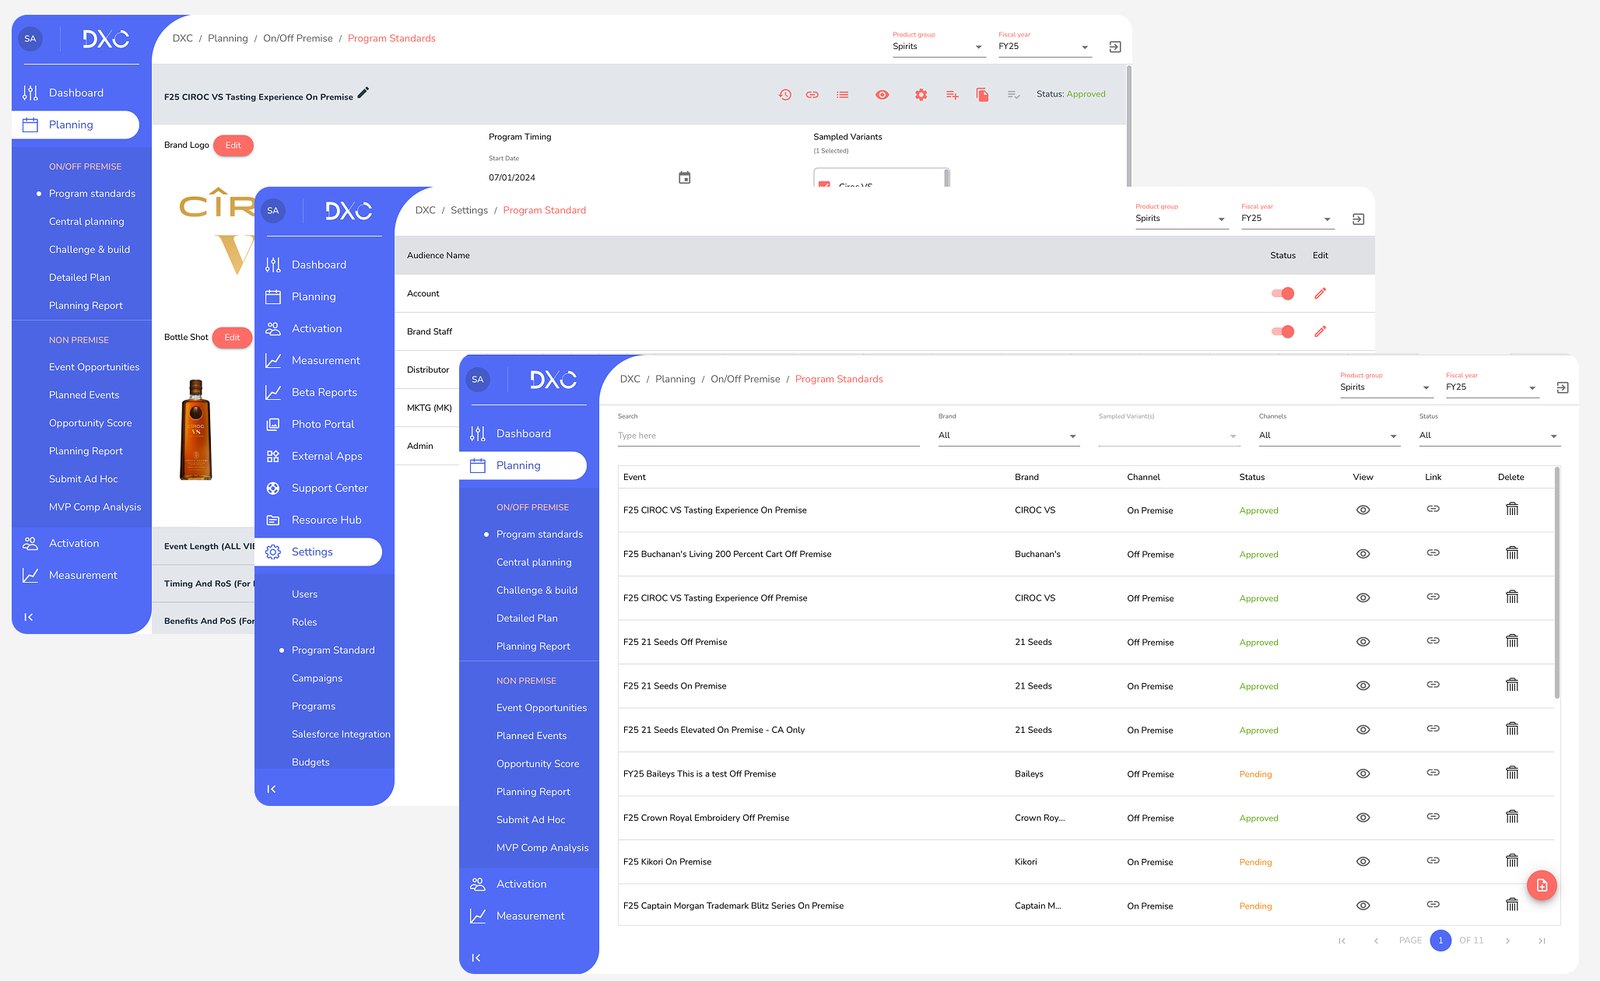The image size is (1600, 981).
Task: Delete F25 21 Seeds Off Premise event
Action: coord(1512,641)
